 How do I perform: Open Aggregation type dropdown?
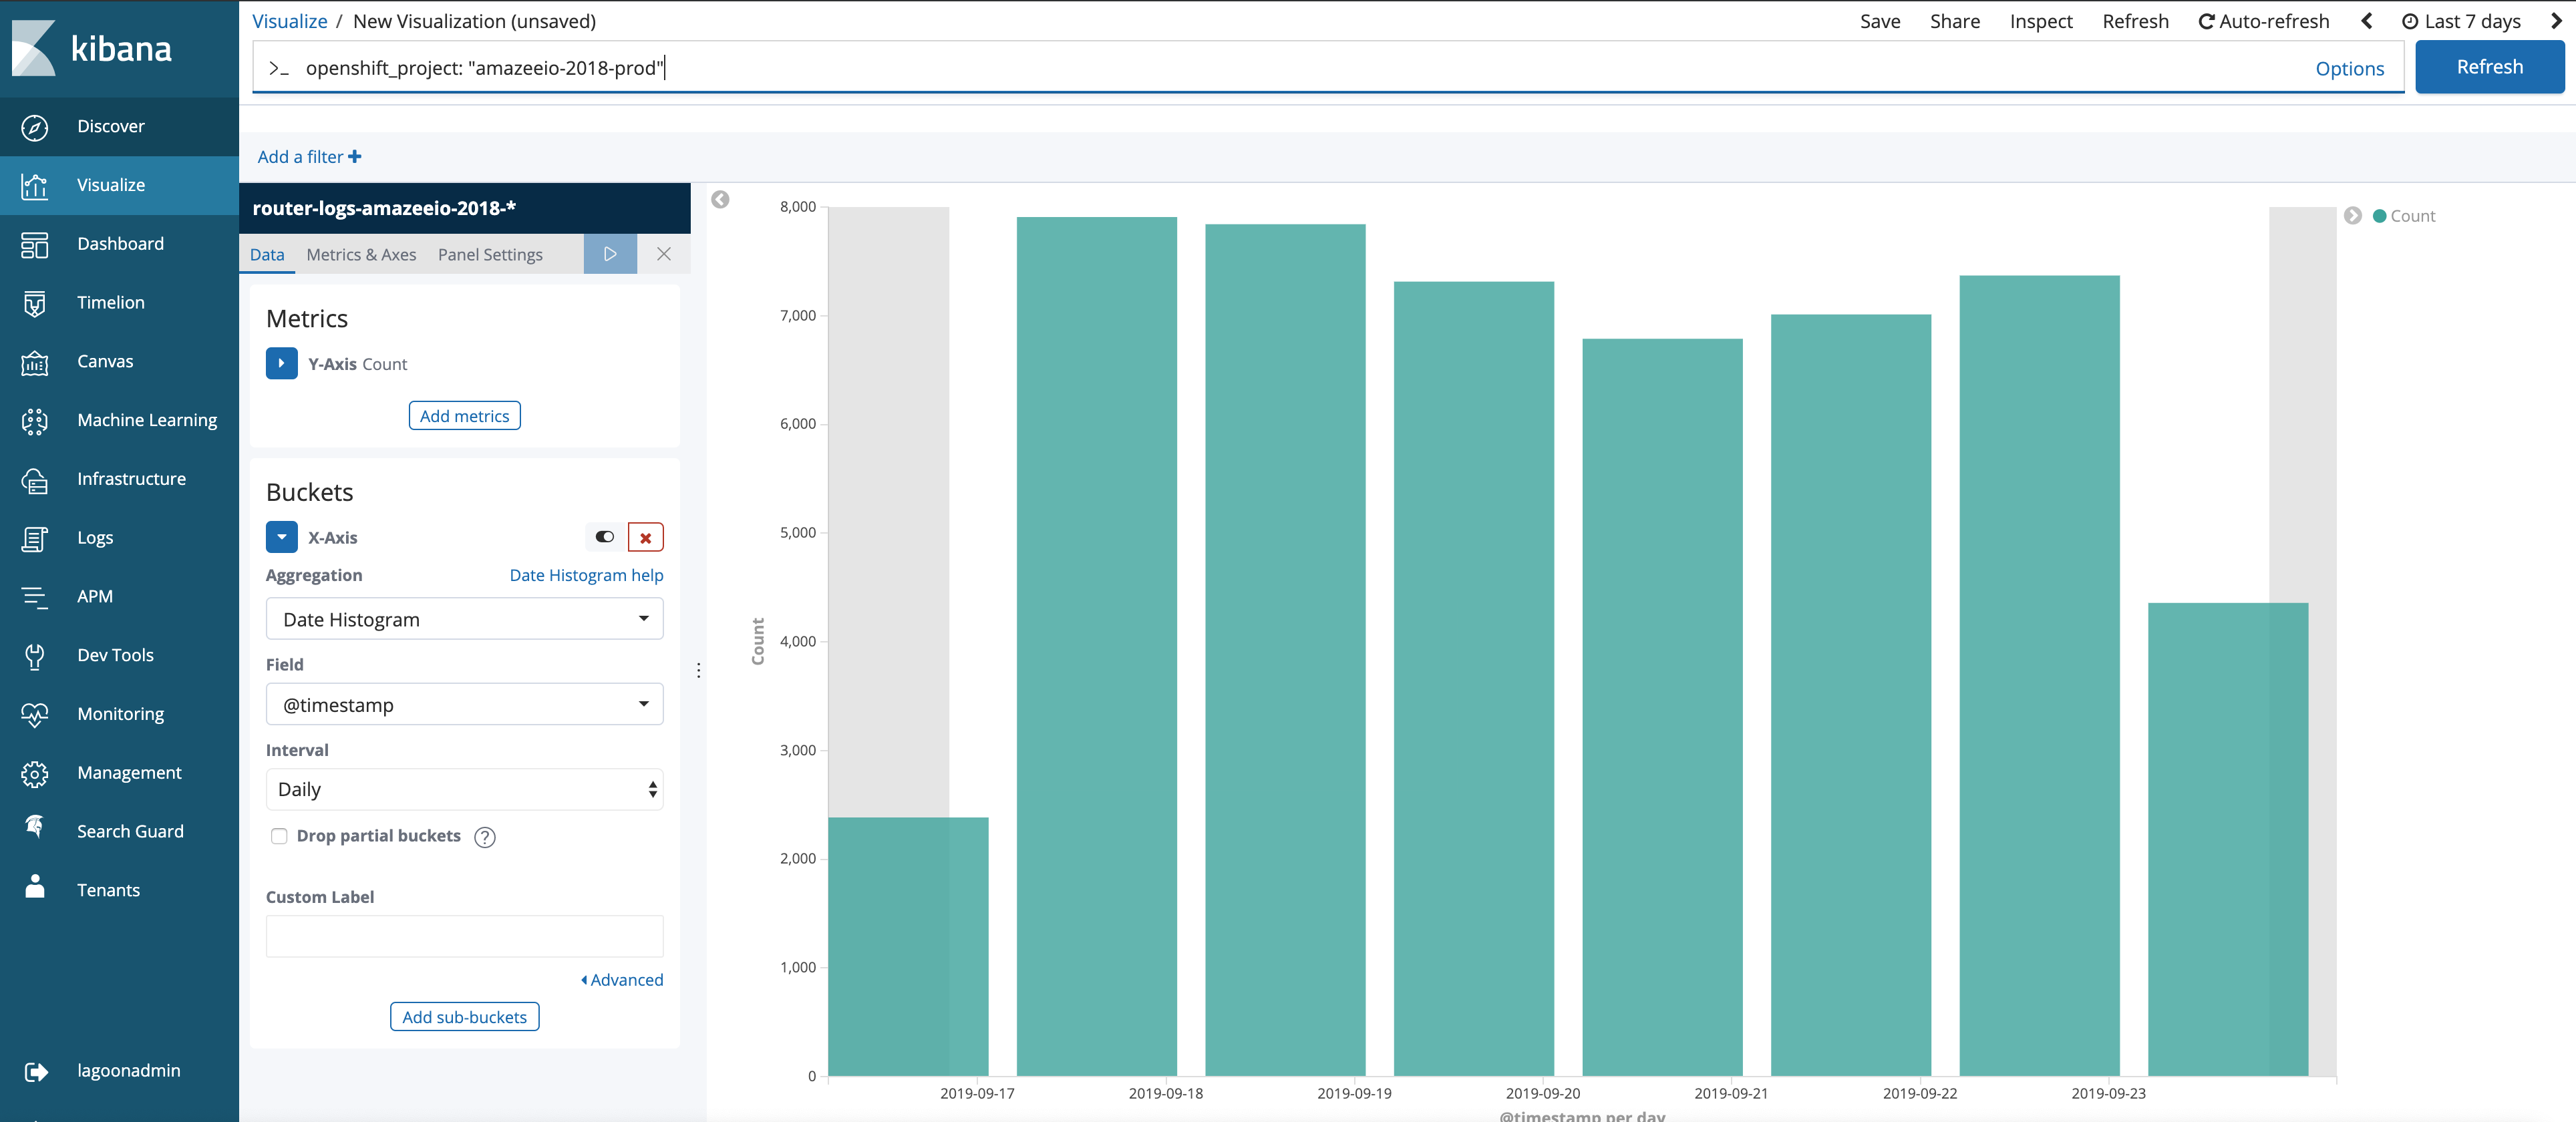click(465, 619)
